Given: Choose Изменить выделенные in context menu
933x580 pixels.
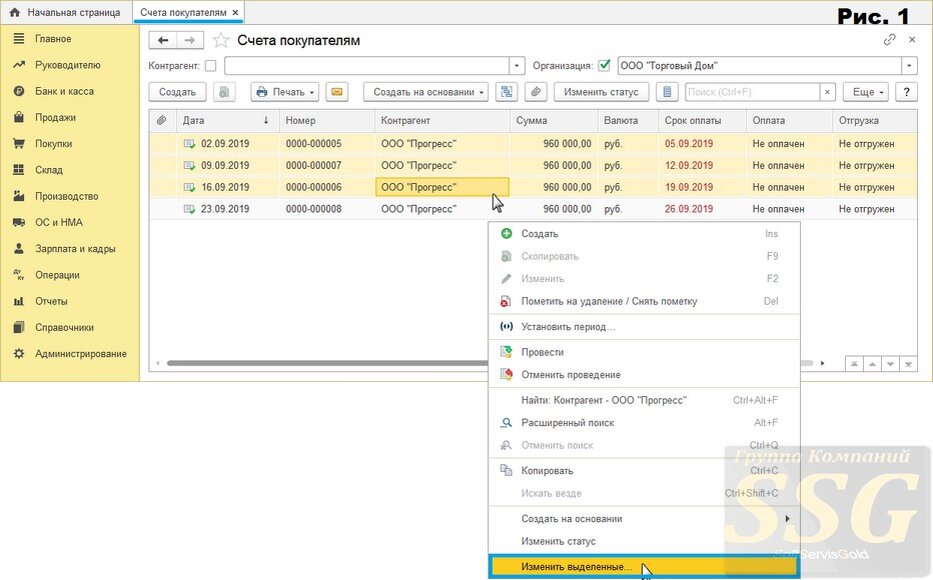Looking at the screenshot, I should 644,566.
